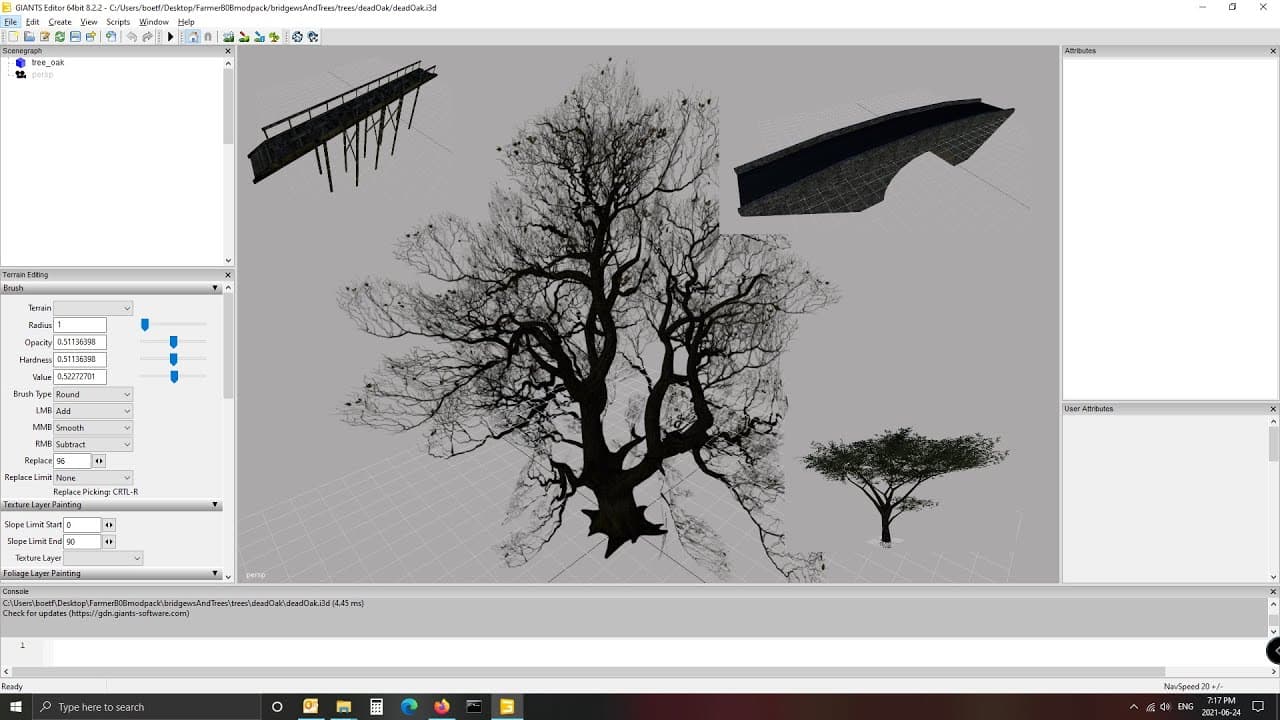1280x720 pixels.
Task: Click the New scene toolbar icon
Action: (x=13, y=37)
